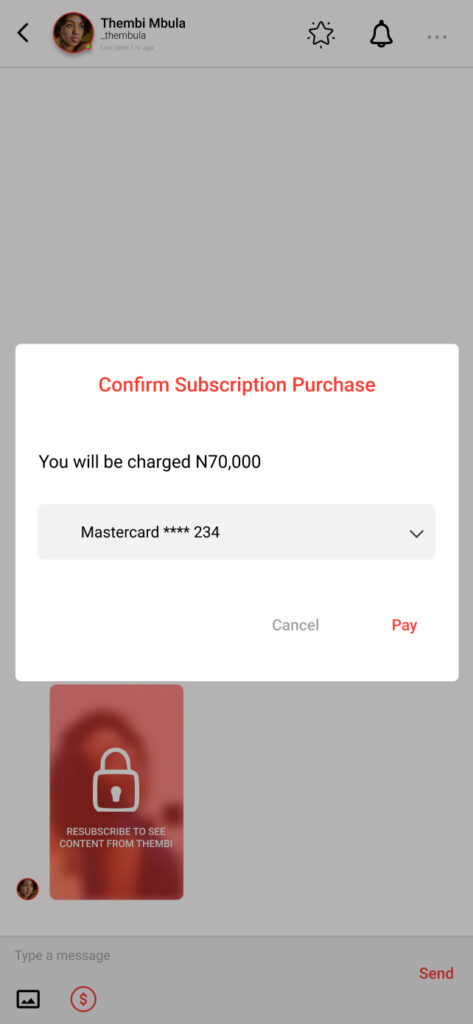Confirm payment with the Pay button
The height and width of the screenshot is (1024, 473).
(404, 625)
